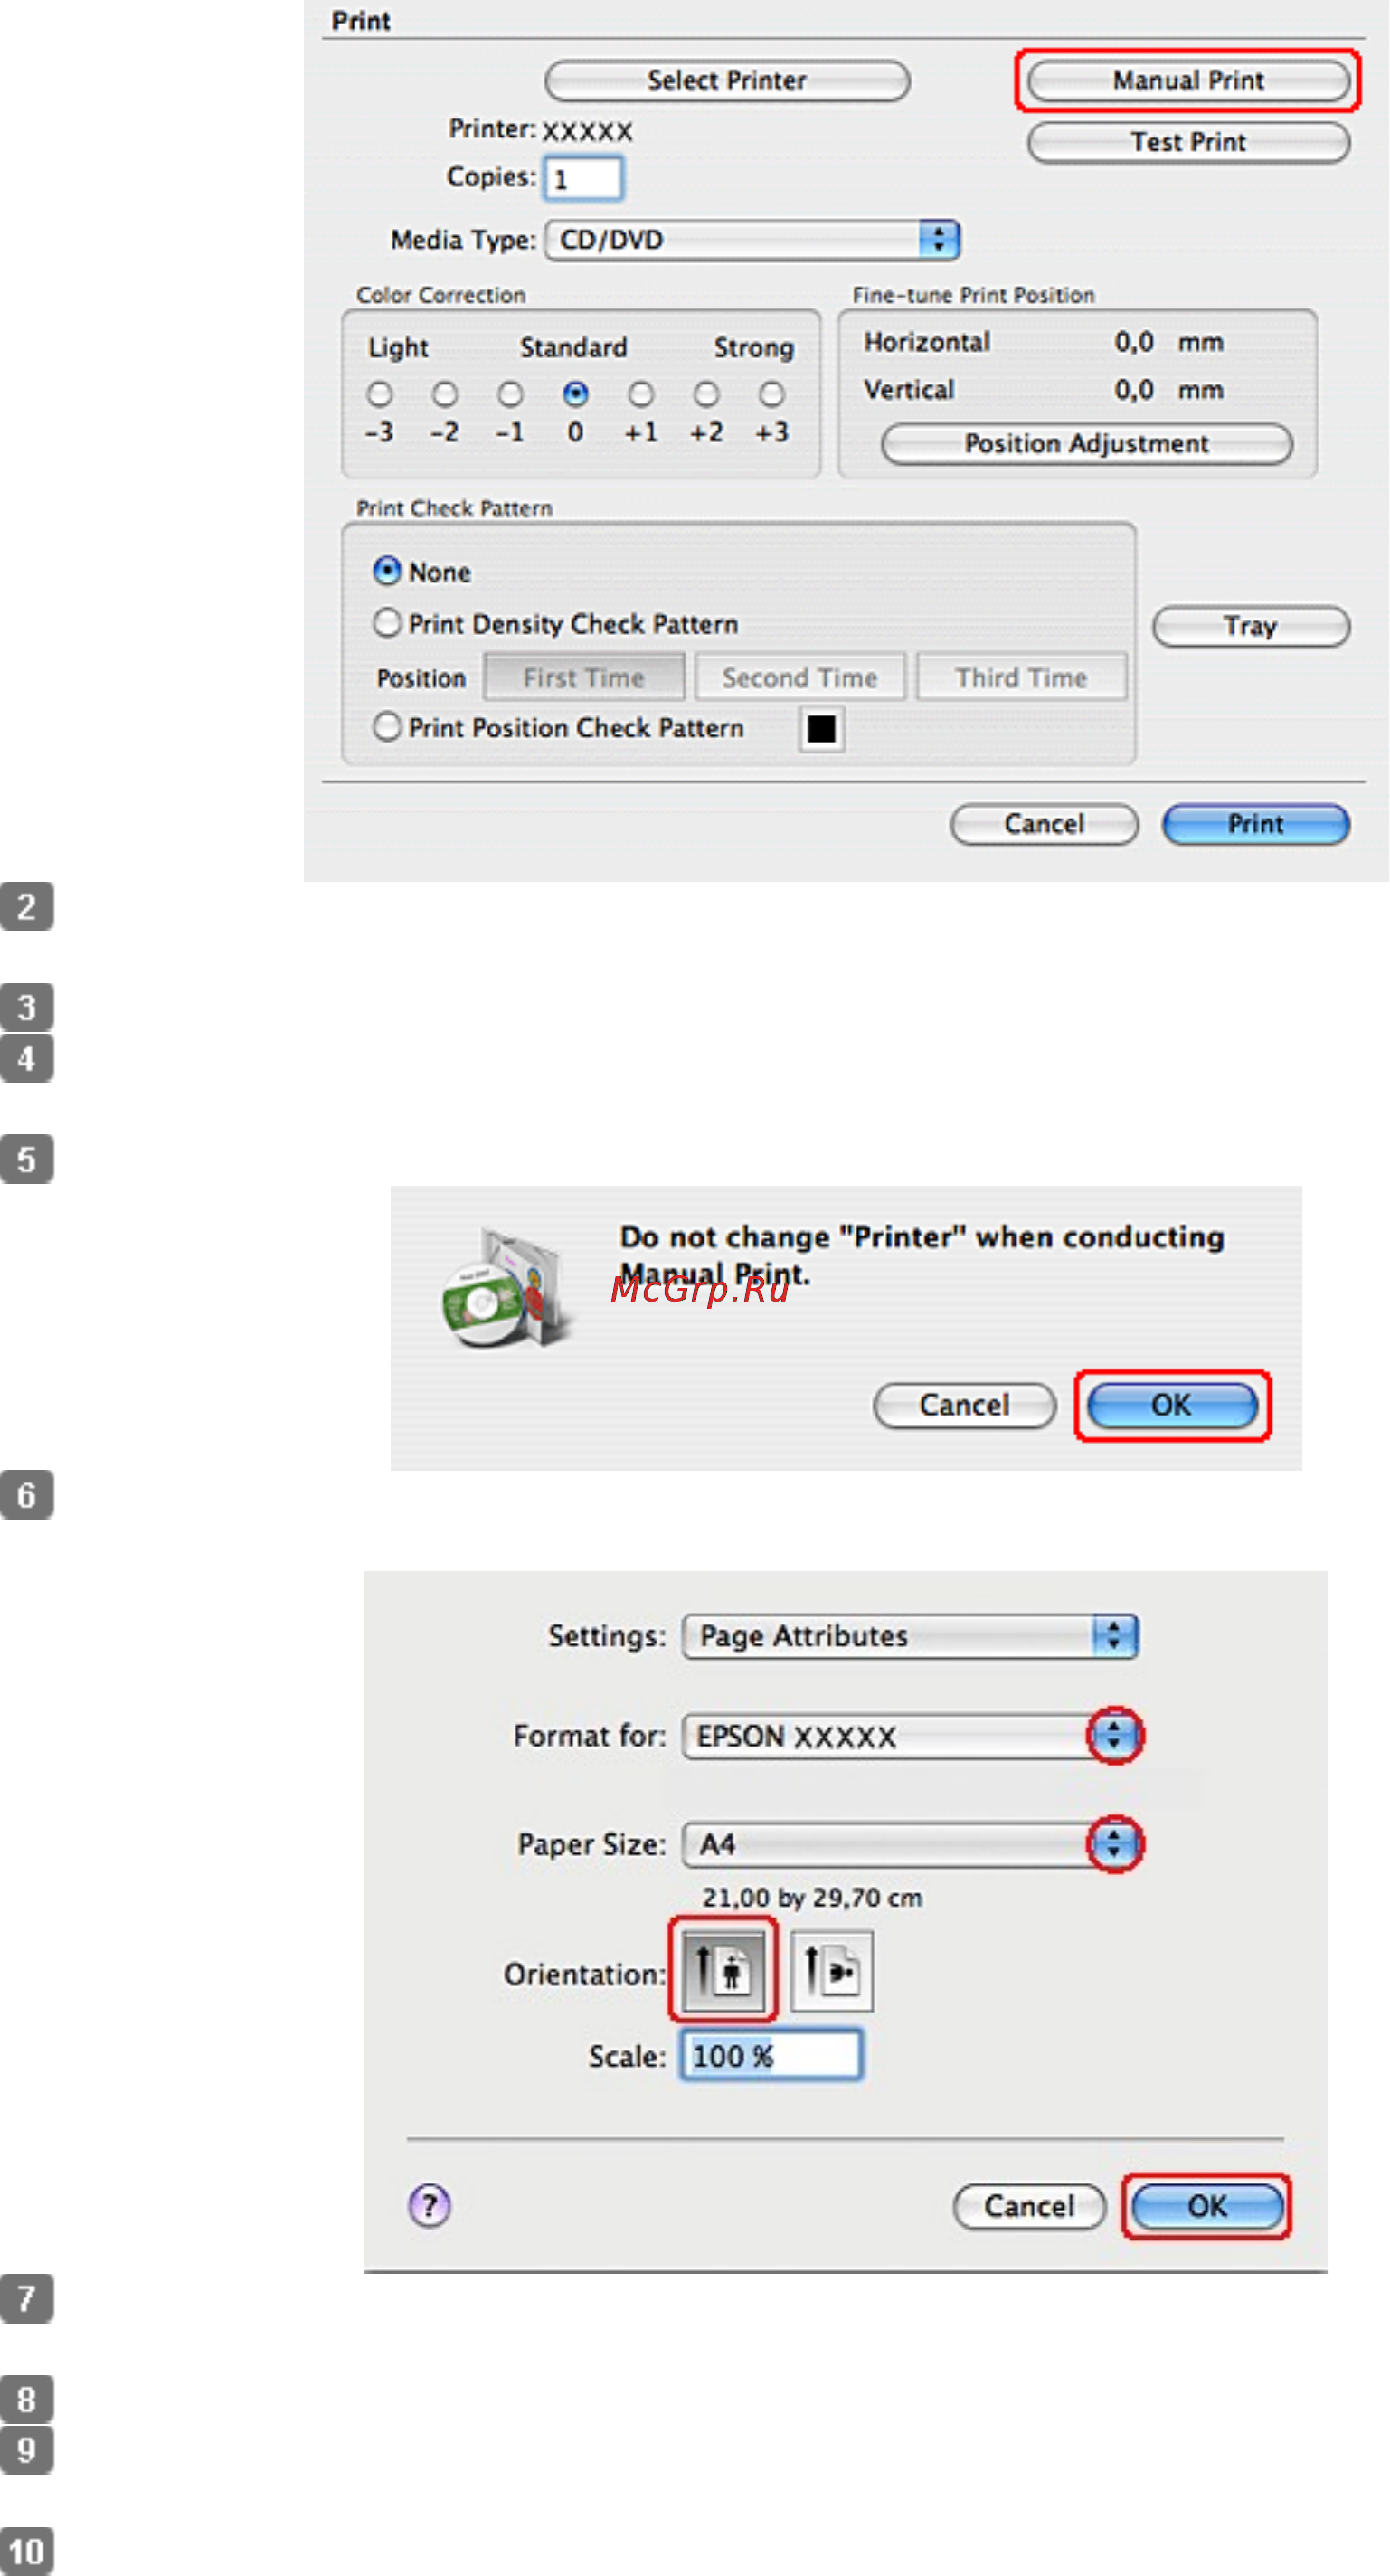The height and width of the screenshot is (2576, 1390).
Task: Select landscape orientation icon
Action: coord(831,1970)
